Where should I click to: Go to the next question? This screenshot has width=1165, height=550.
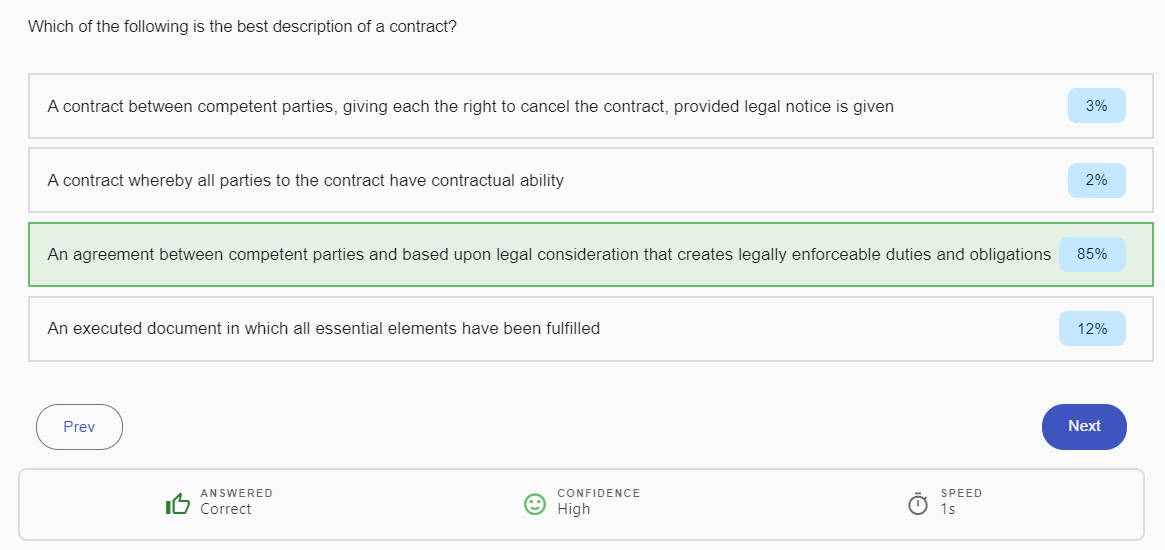point(1084,427)
